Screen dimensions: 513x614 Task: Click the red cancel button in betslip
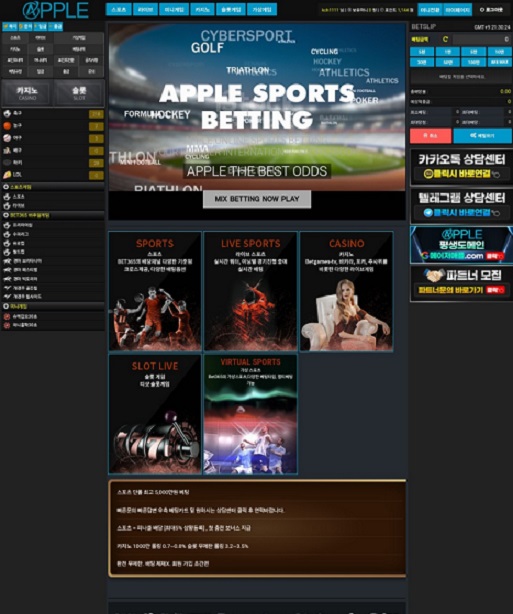tap(430, 135)
